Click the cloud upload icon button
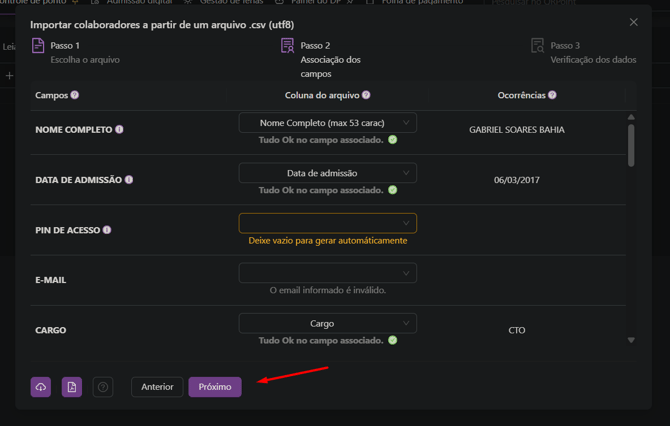The image size is (670, 426). (x=41, y=387)
